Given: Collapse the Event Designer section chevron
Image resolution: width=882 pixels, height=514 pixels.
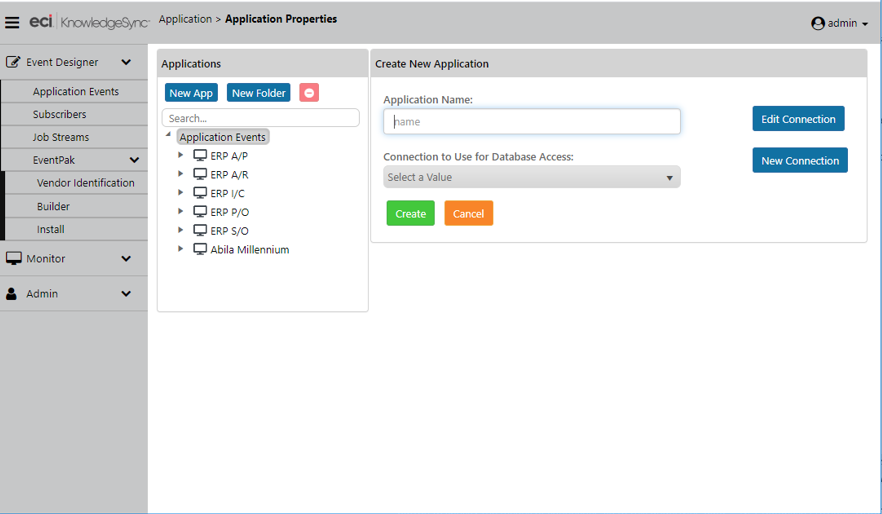Looking at the screenshot, I should (126, 62).
